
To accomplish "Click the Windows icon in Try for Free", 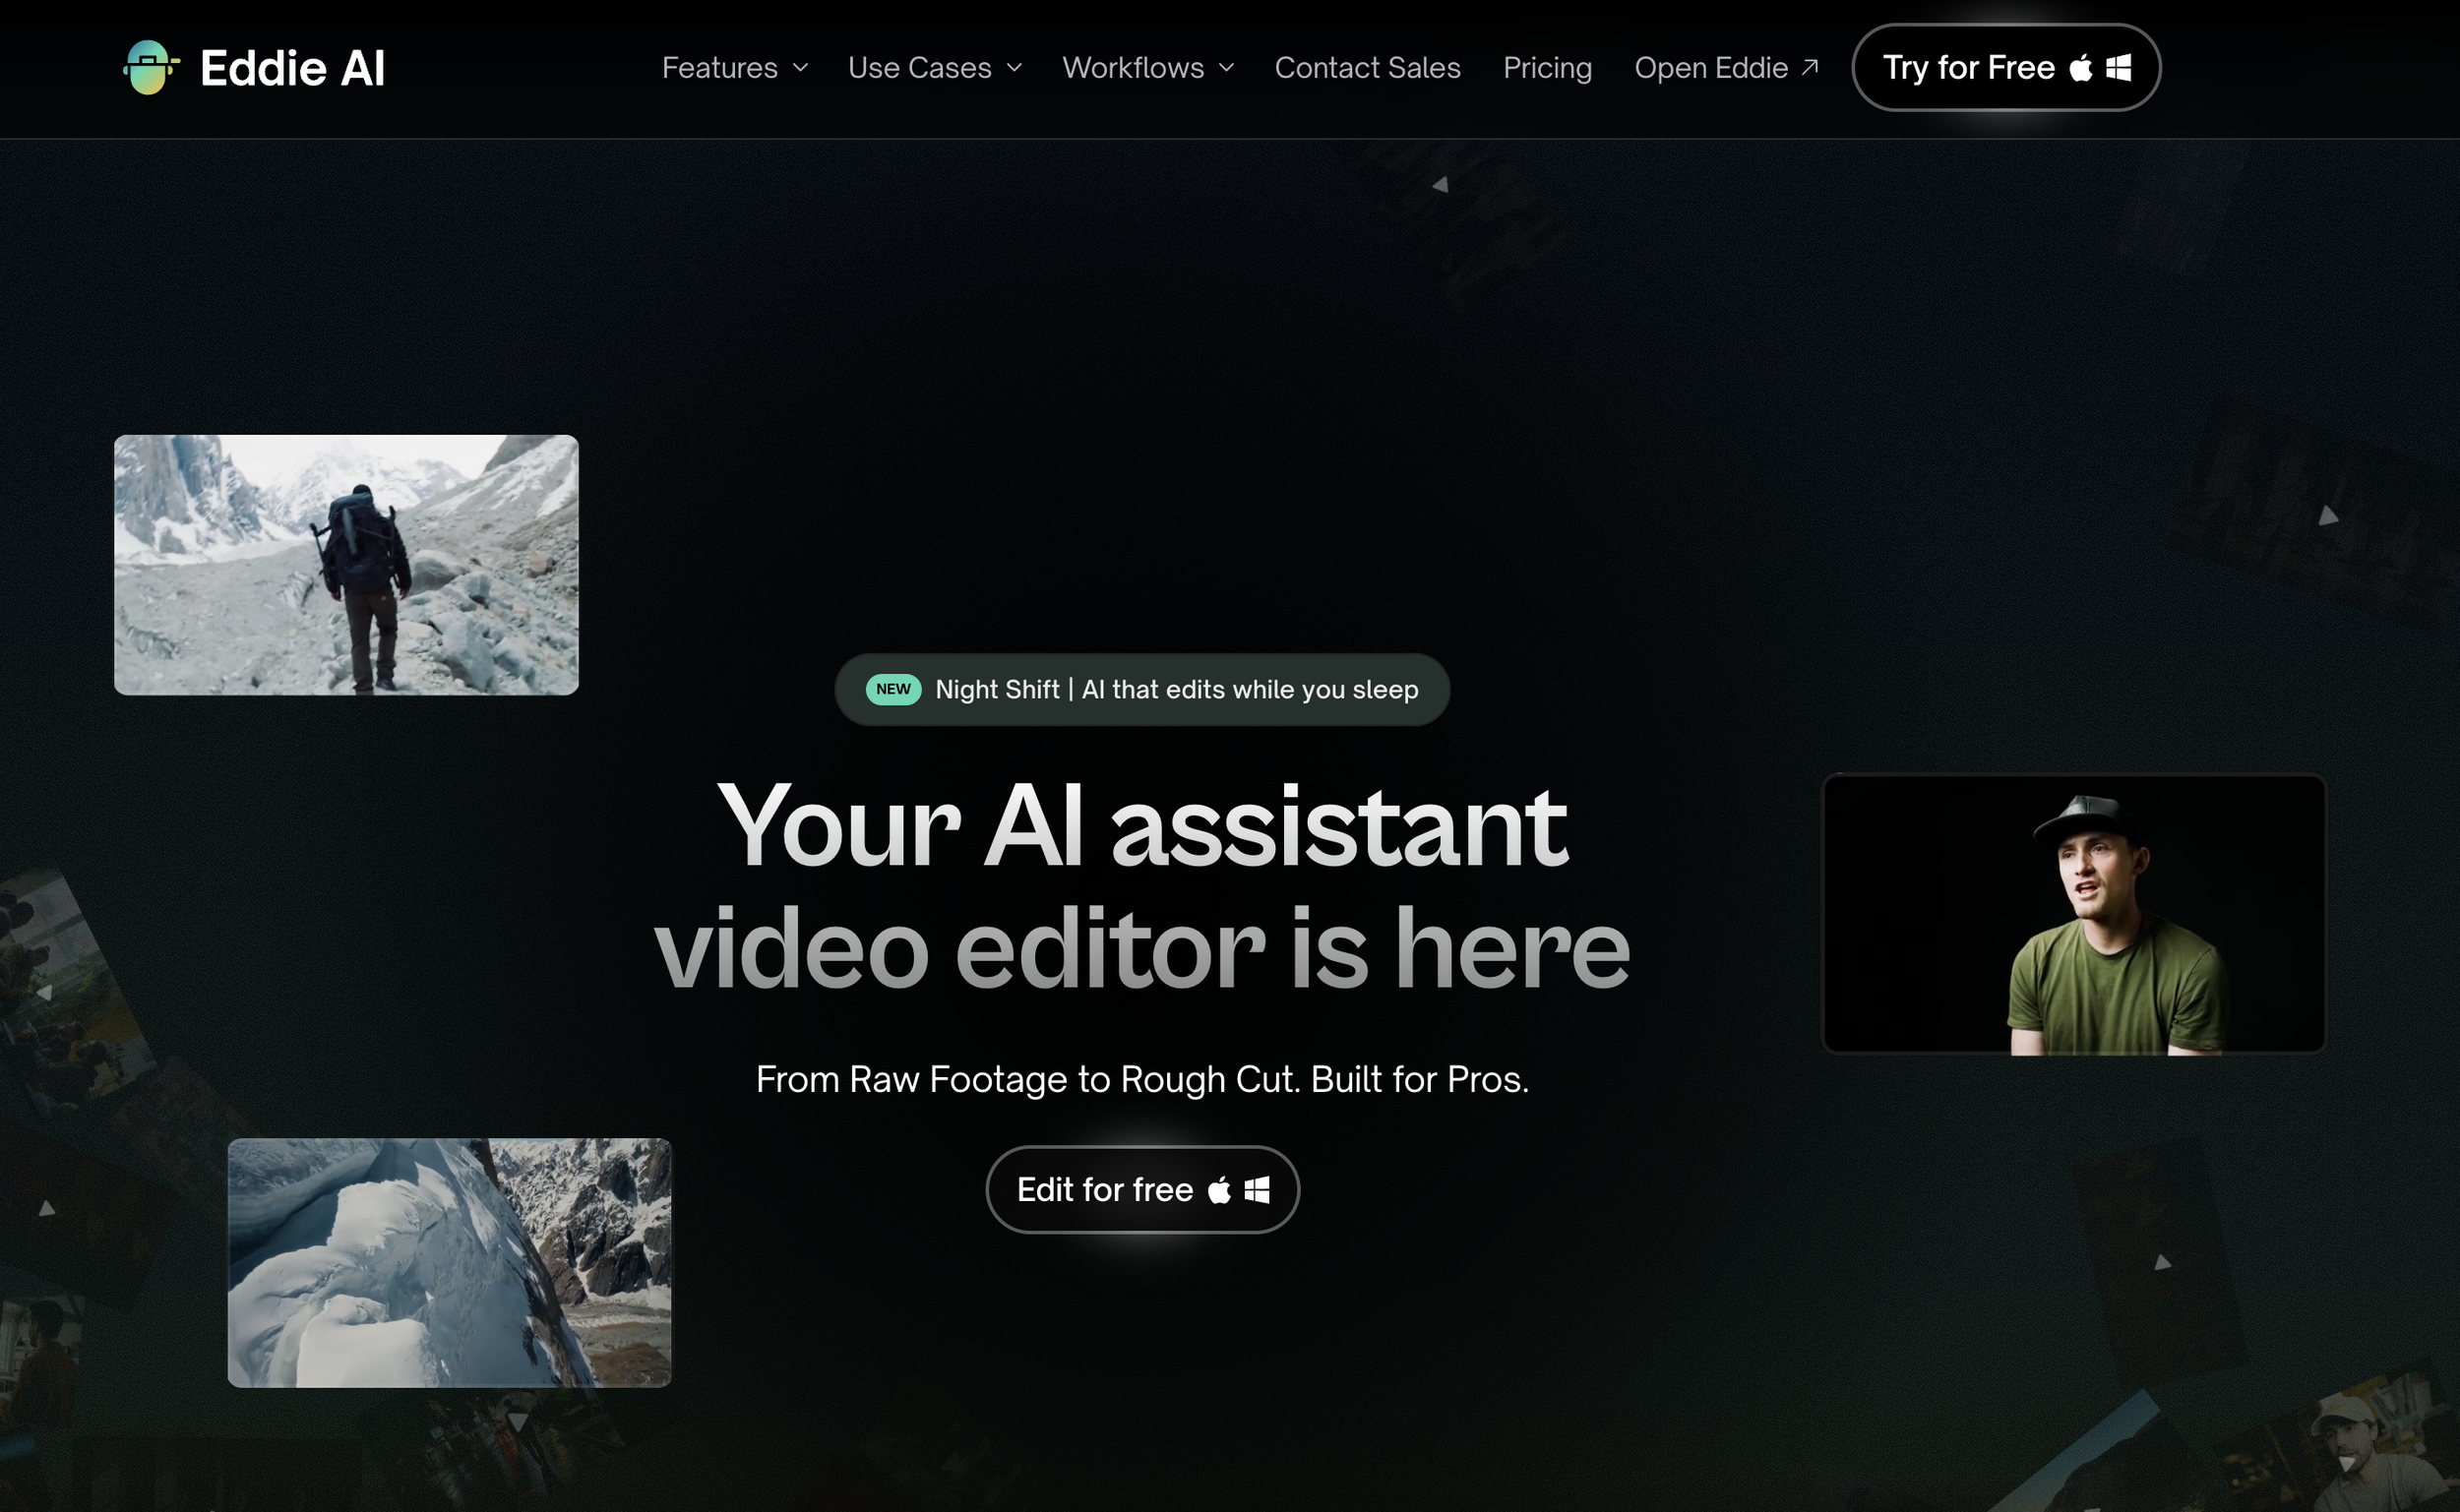I will (x=2118, y=67).
